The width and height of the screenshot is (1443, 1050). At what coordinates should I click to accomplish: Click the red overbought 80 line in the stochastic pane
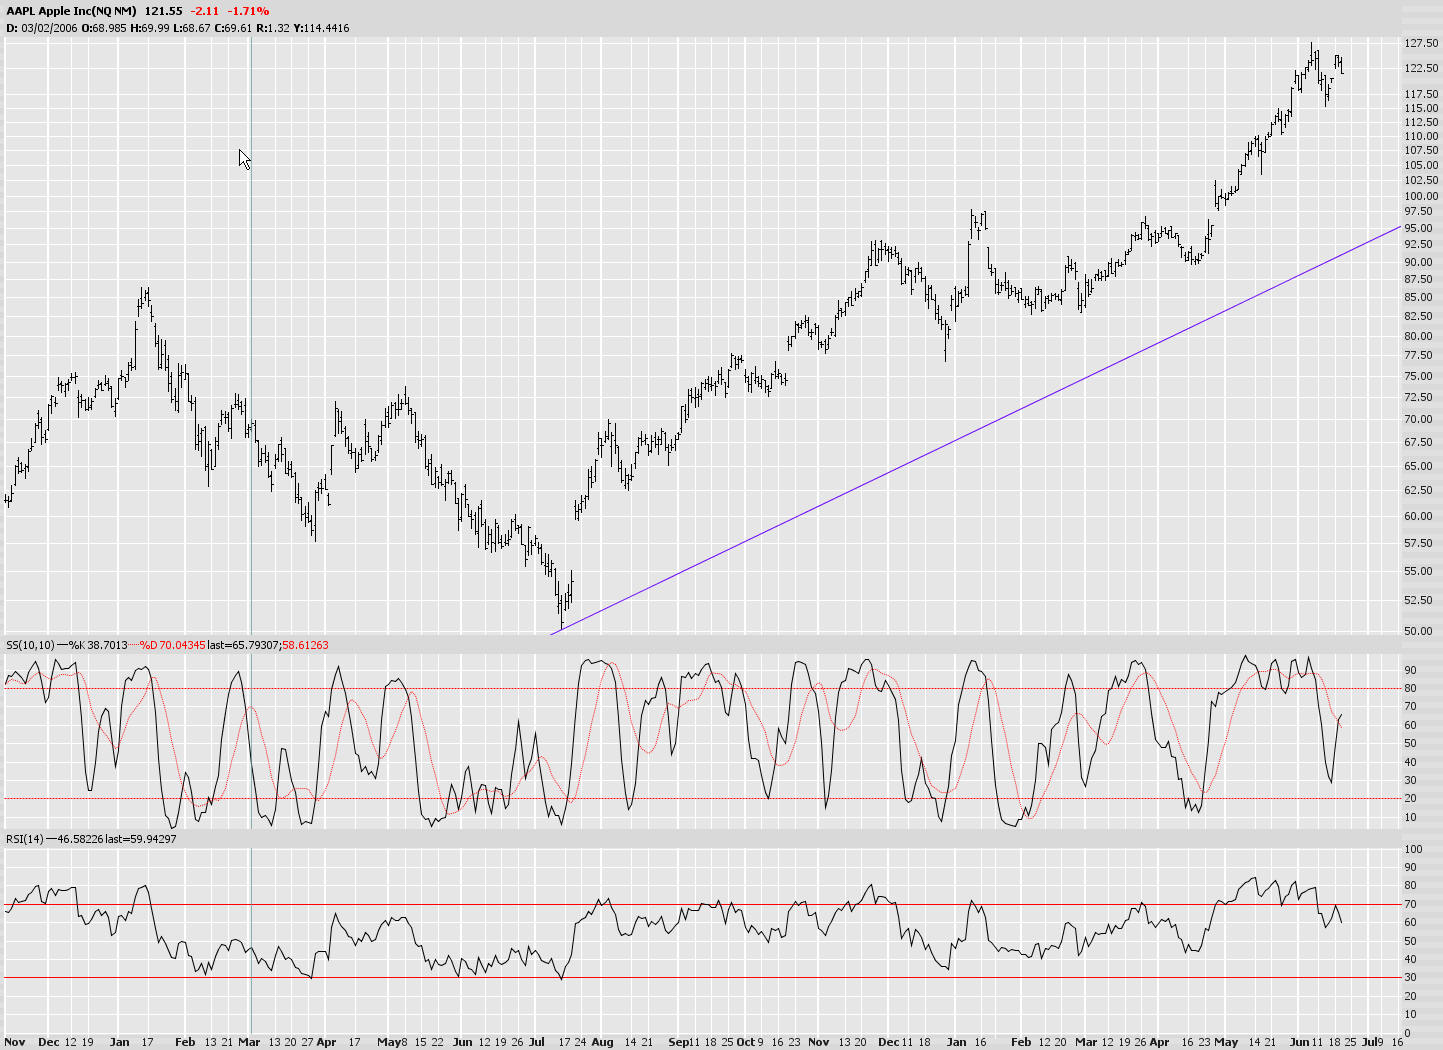[x=700, y=688]
